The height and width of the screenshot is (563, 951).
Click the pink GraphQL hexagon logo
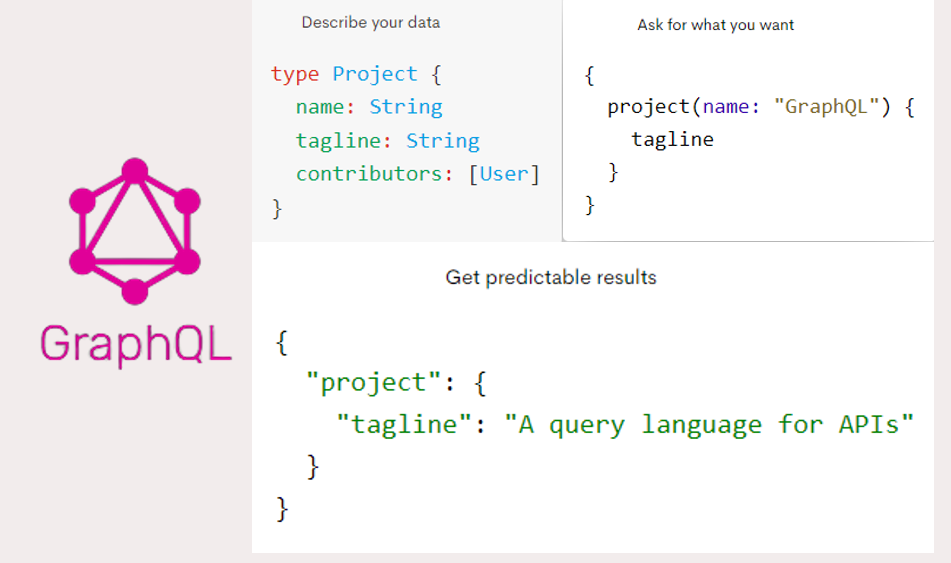(135, 231)
